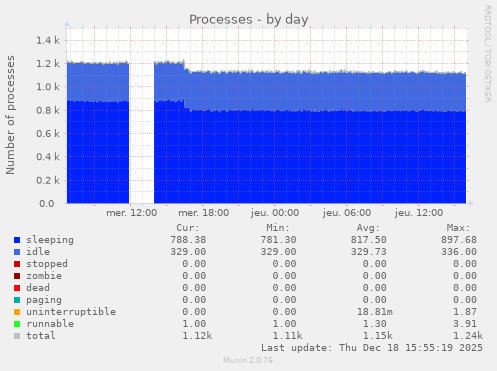The image size is (497, 371).
Task: Select the 'dead' legend label
Action: (38, 288)
